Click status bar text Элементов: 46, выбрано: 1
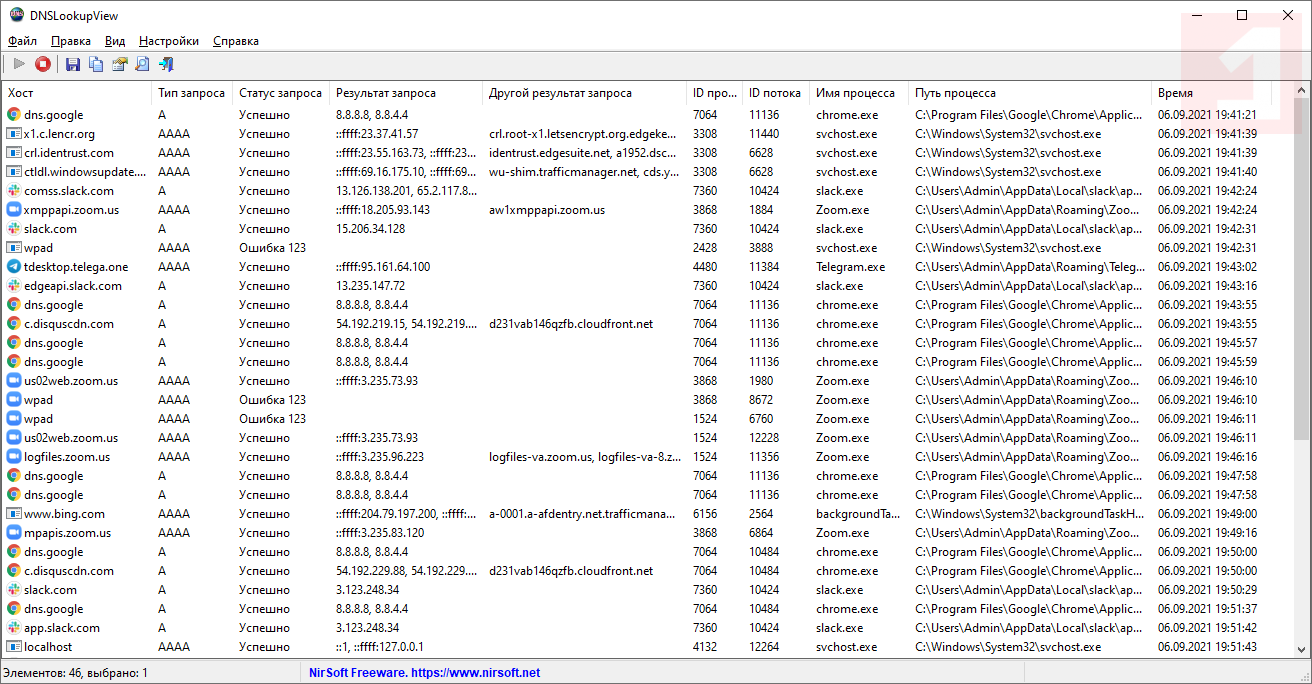 pyautogui.click(x=76, y=673)
